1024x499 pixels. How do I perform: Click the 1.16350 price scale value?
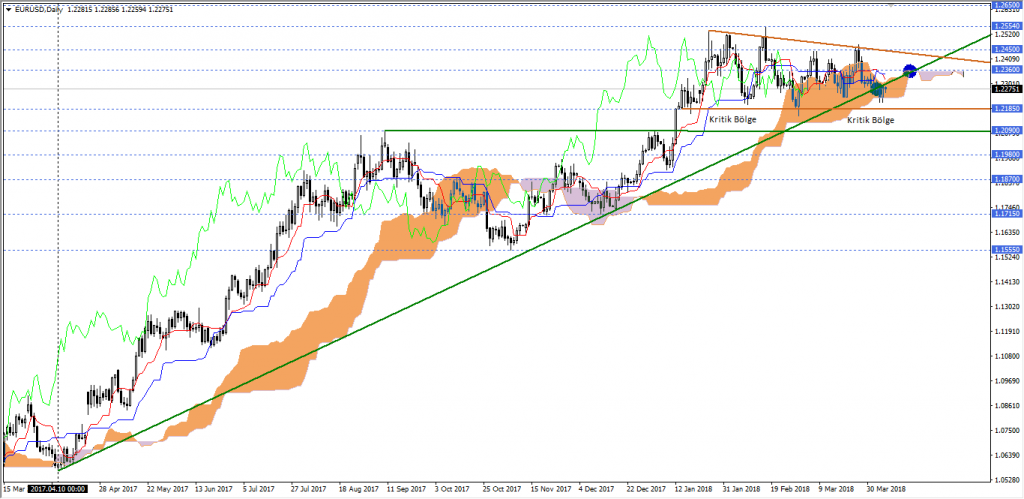click(x=1006, y=233)
